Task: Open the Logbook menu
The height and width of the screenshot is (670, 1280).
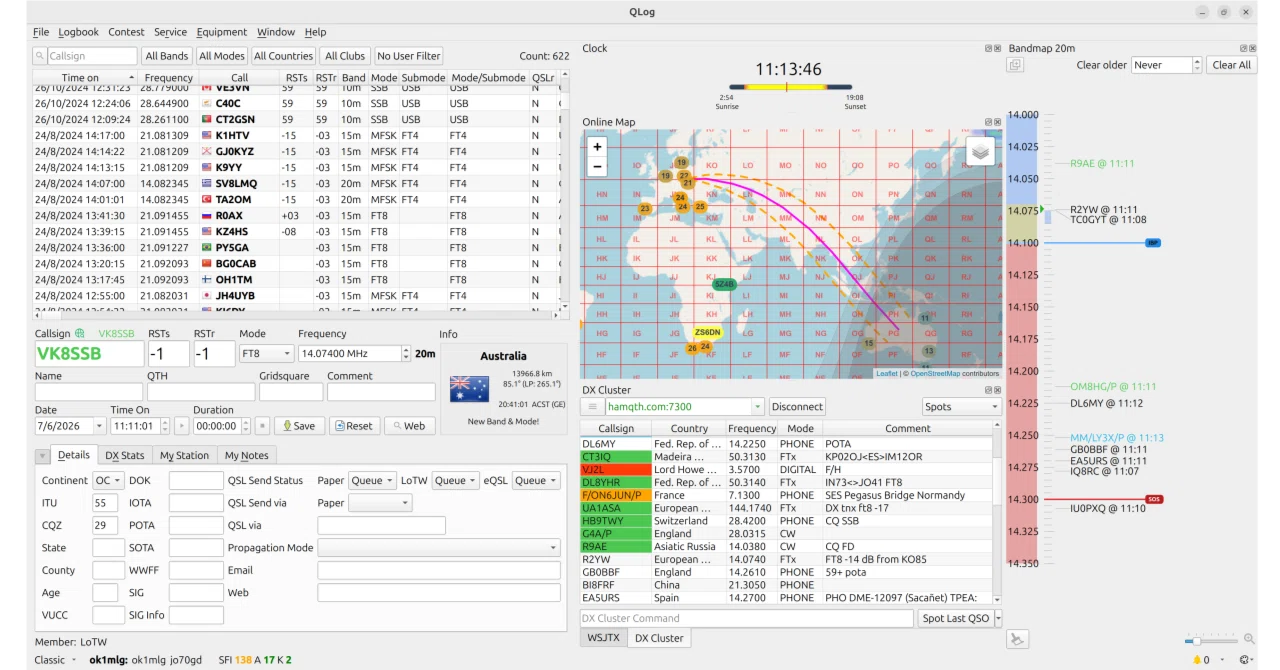Action: (79, 32)
